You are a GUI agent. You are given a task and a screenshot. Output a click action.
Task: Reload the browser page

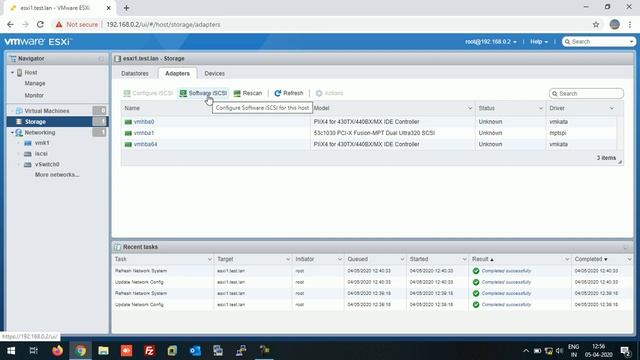coord(40,24)
